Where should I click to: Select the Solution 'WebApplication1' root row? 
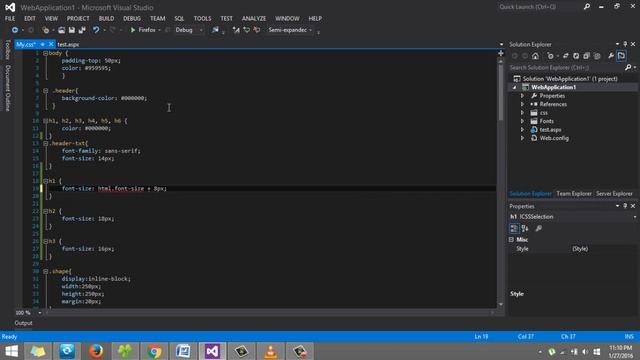pyautogui.click(x=570, y=79)
